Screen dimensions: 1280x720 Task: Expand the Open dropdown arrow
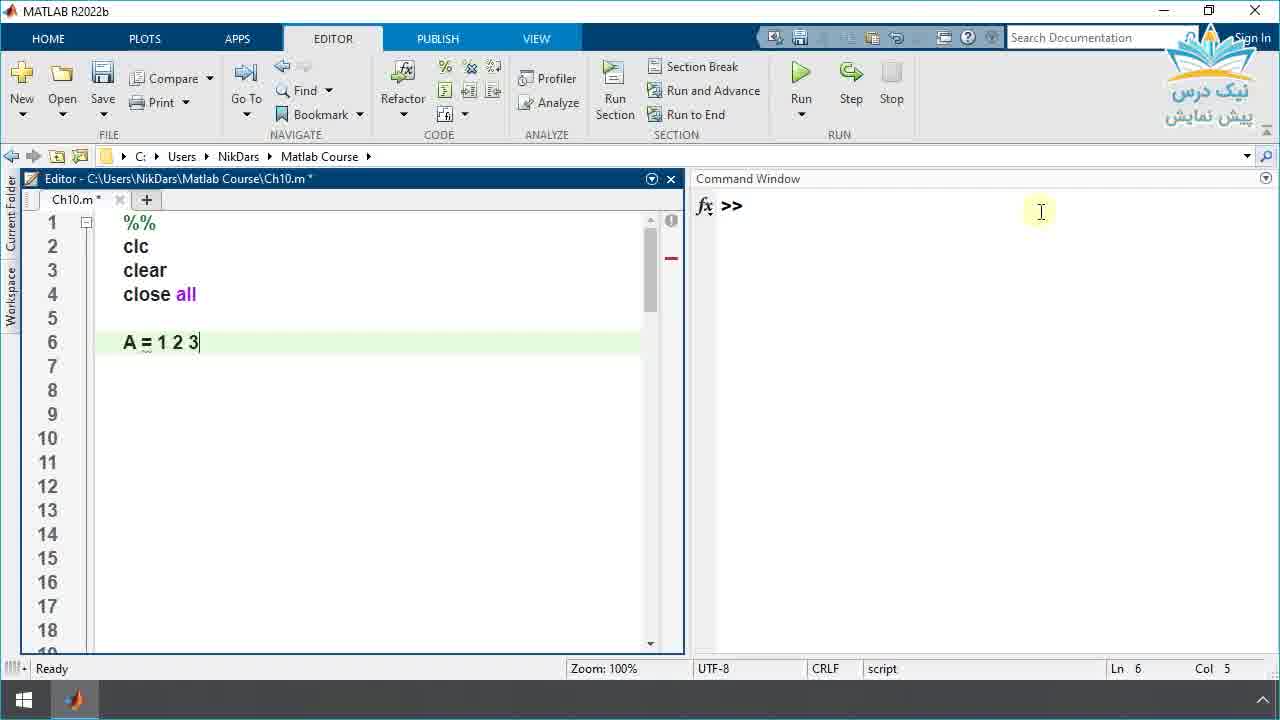click(x=62, y=114)
